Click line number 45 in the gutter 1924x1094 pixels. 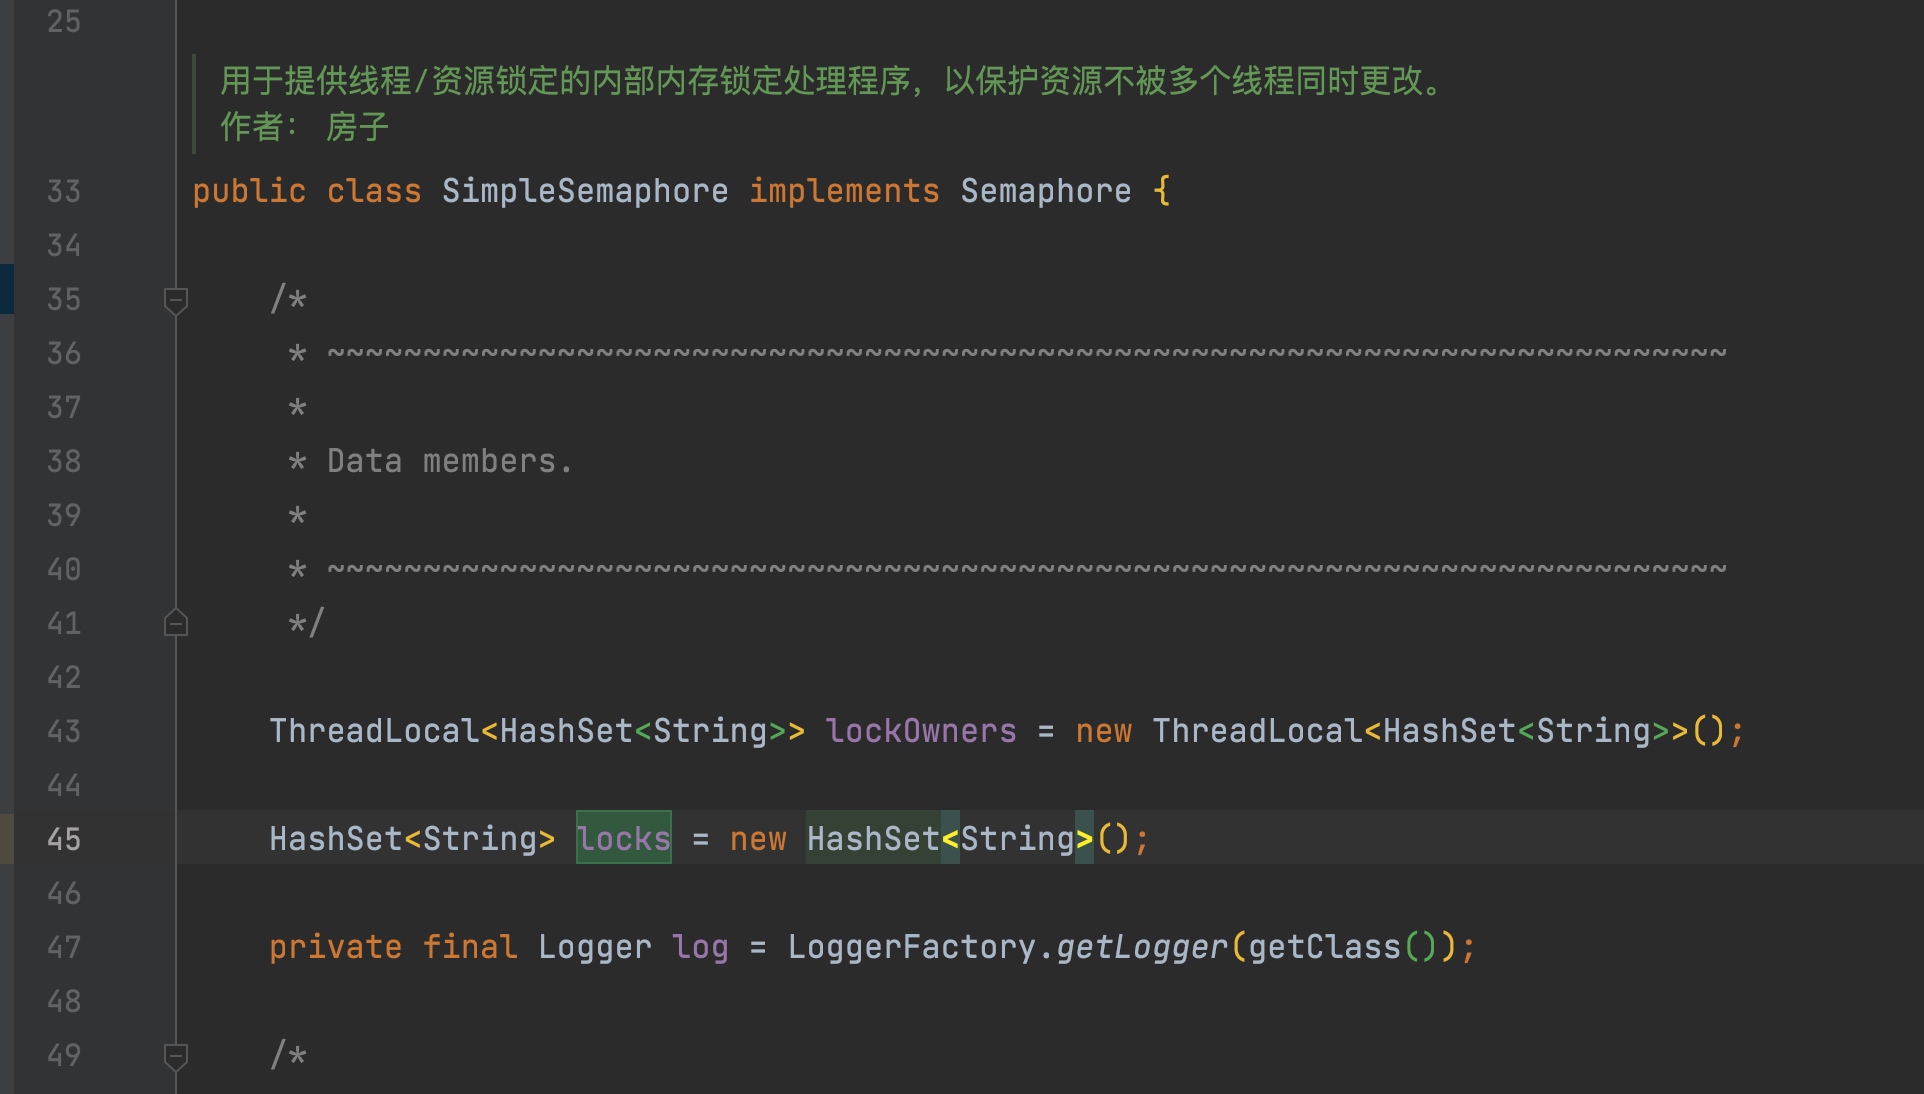tap(64, 839)
